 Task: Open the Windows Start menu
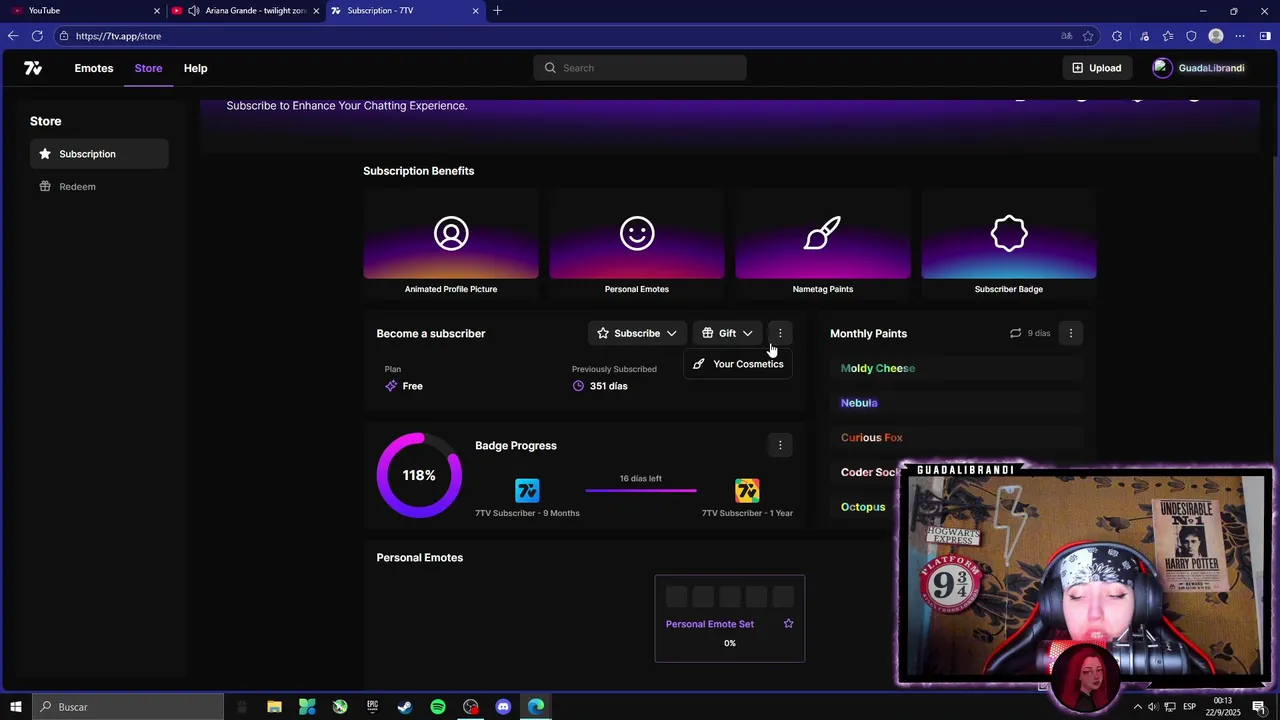[x=15, y=707]
